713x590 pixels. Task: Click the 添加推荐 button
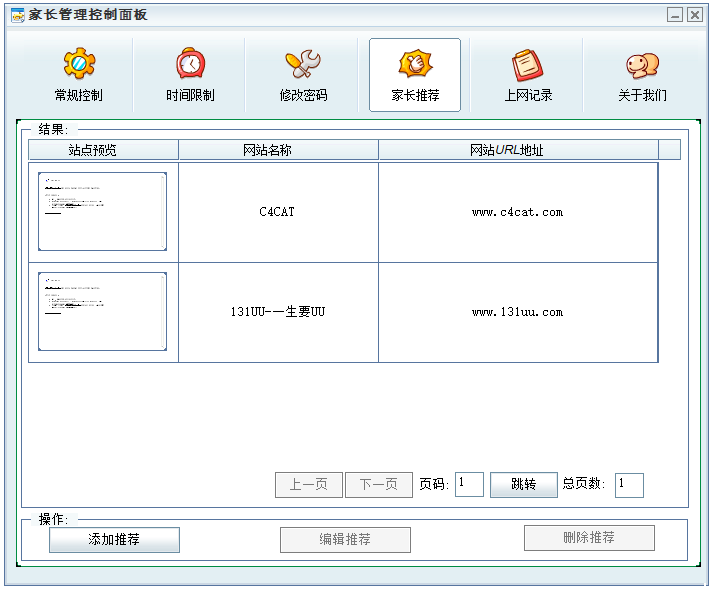coord(114,540)
